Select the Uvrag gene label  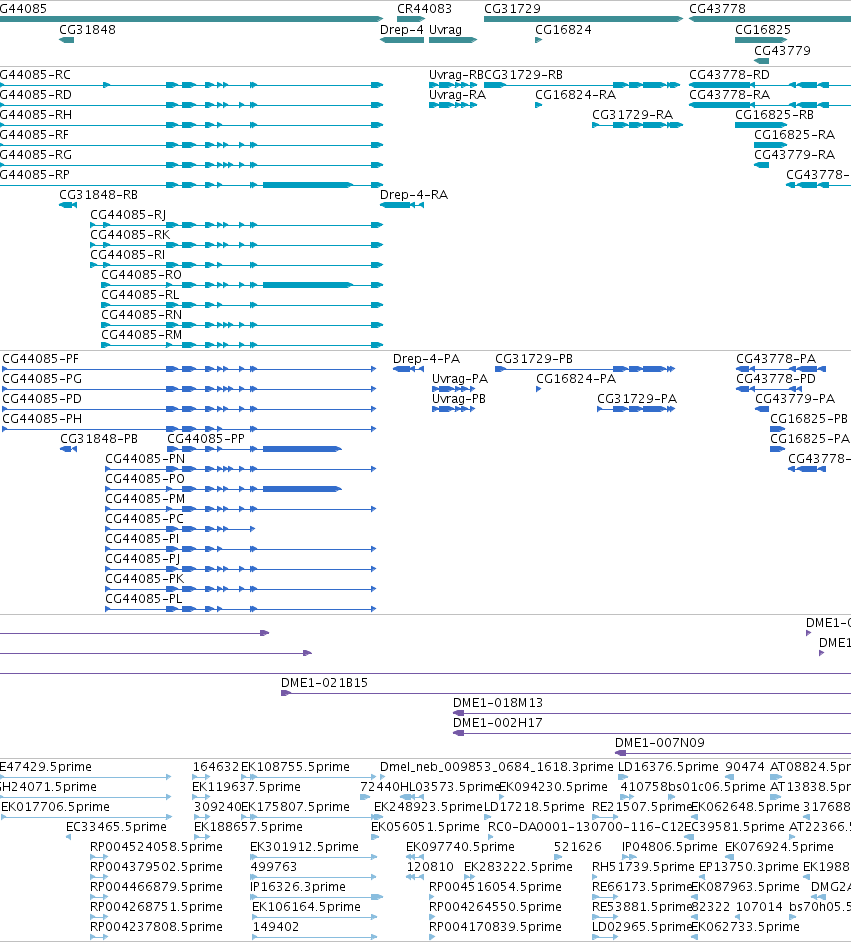coord(445,29)
